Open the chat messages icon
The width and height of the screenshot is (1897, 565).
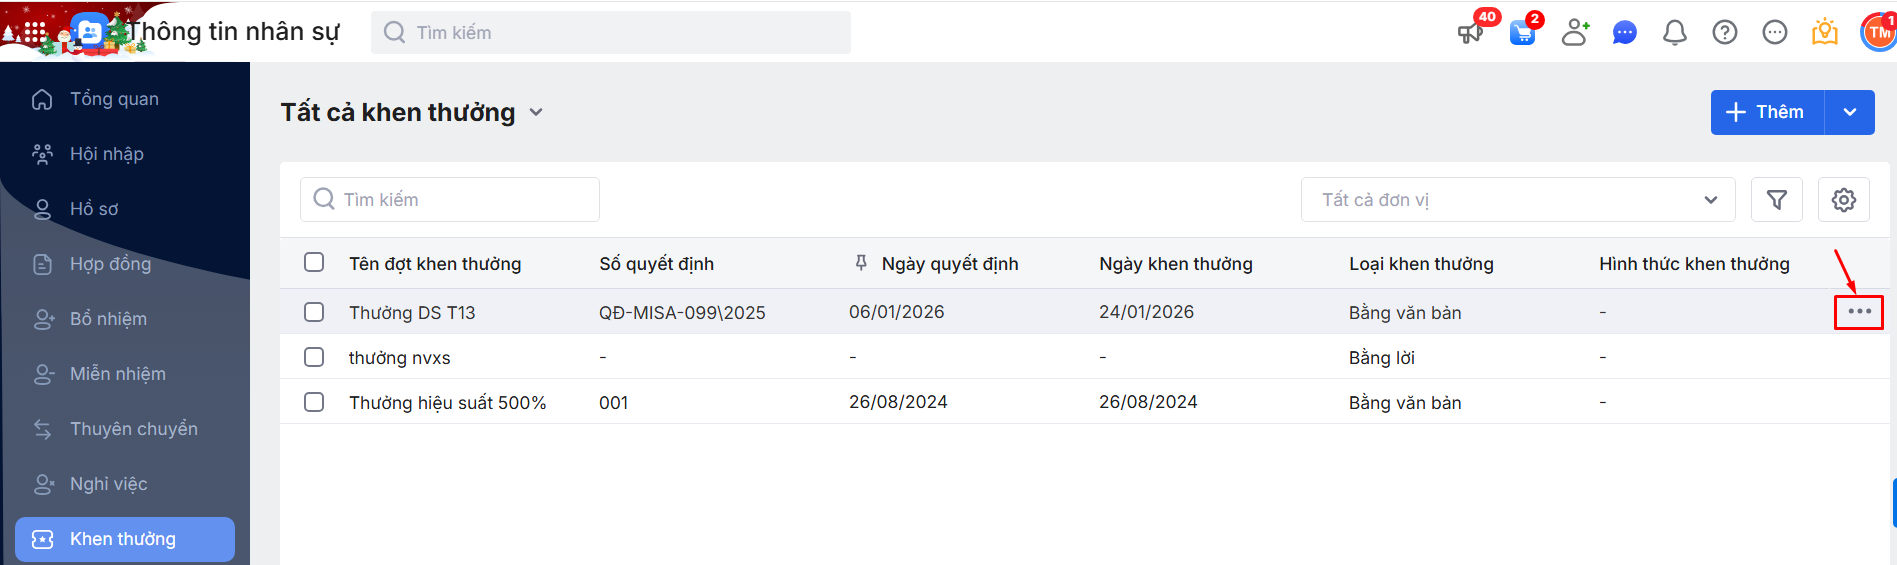click(x=1625, y=33)
